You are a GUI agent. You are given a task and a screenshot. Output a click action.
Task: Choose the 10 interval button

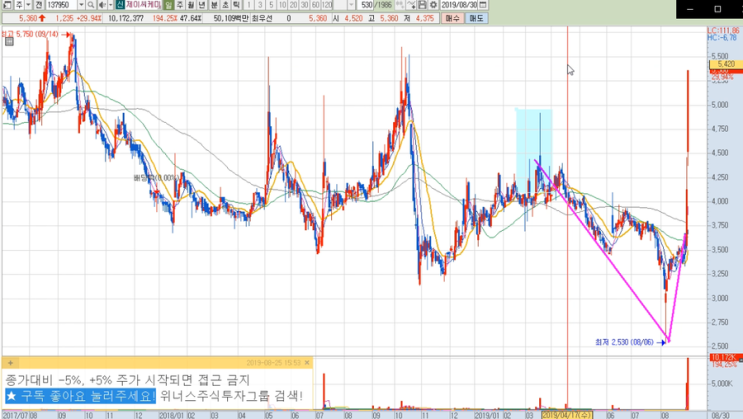coord(282,5)
